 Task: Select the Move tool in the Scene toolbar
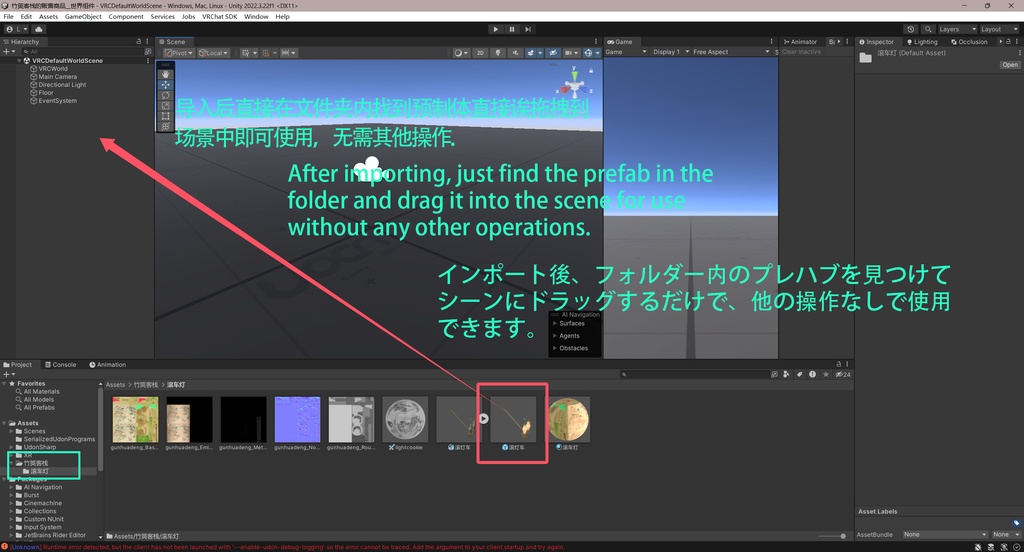165,85
